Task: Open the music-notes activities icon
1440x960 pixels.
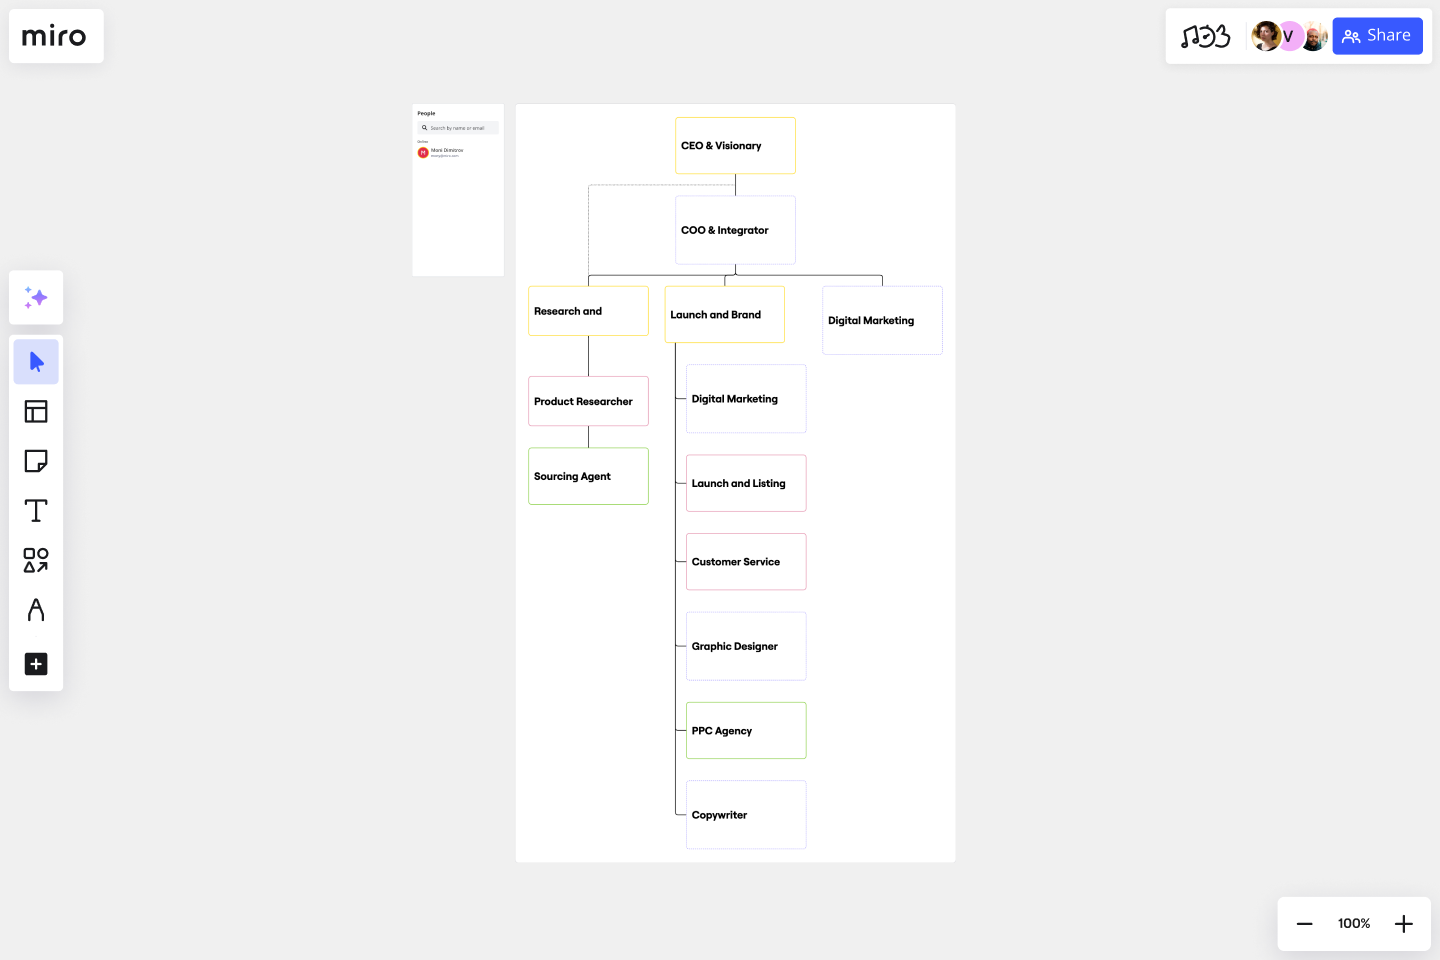Action: click(1205, 37)
